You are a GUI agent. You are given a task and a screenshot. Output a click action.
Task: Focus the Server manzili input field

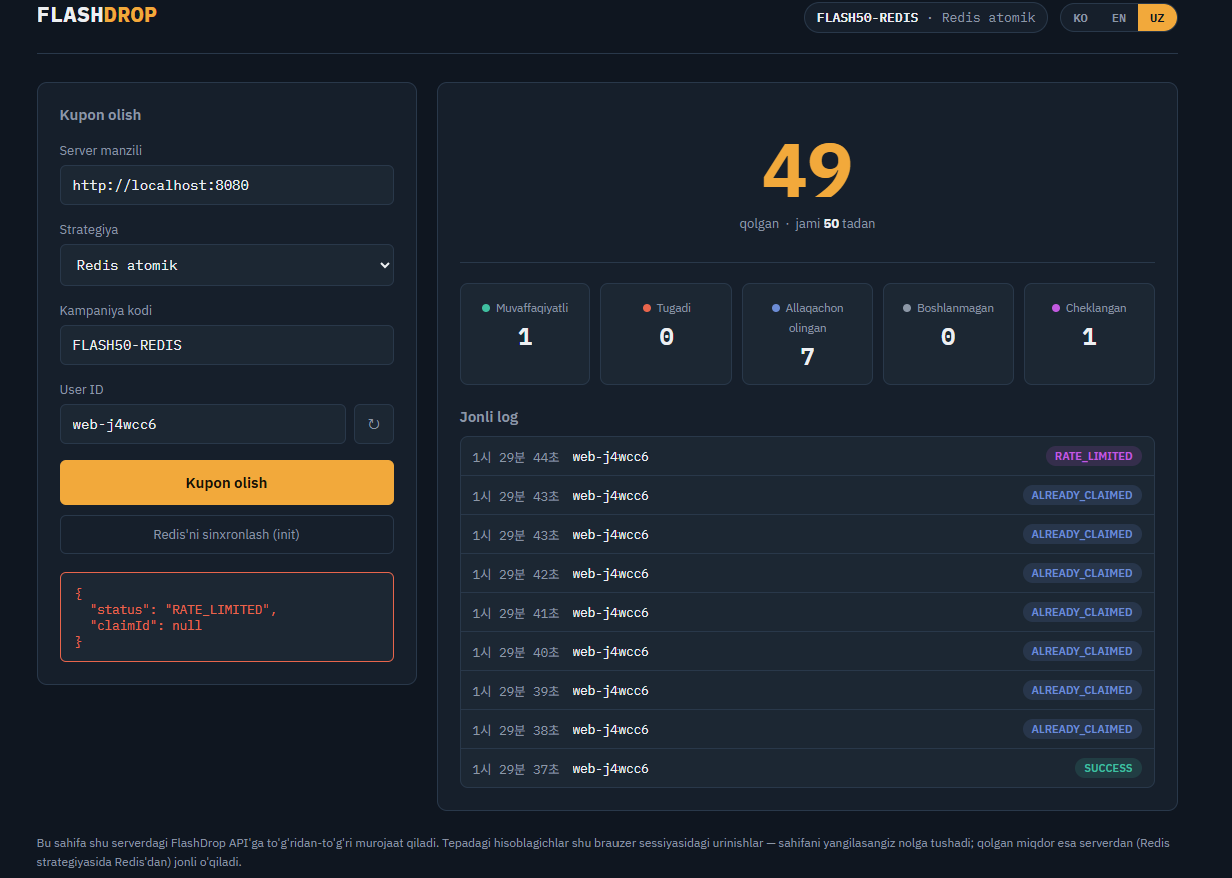pos(227,185)
